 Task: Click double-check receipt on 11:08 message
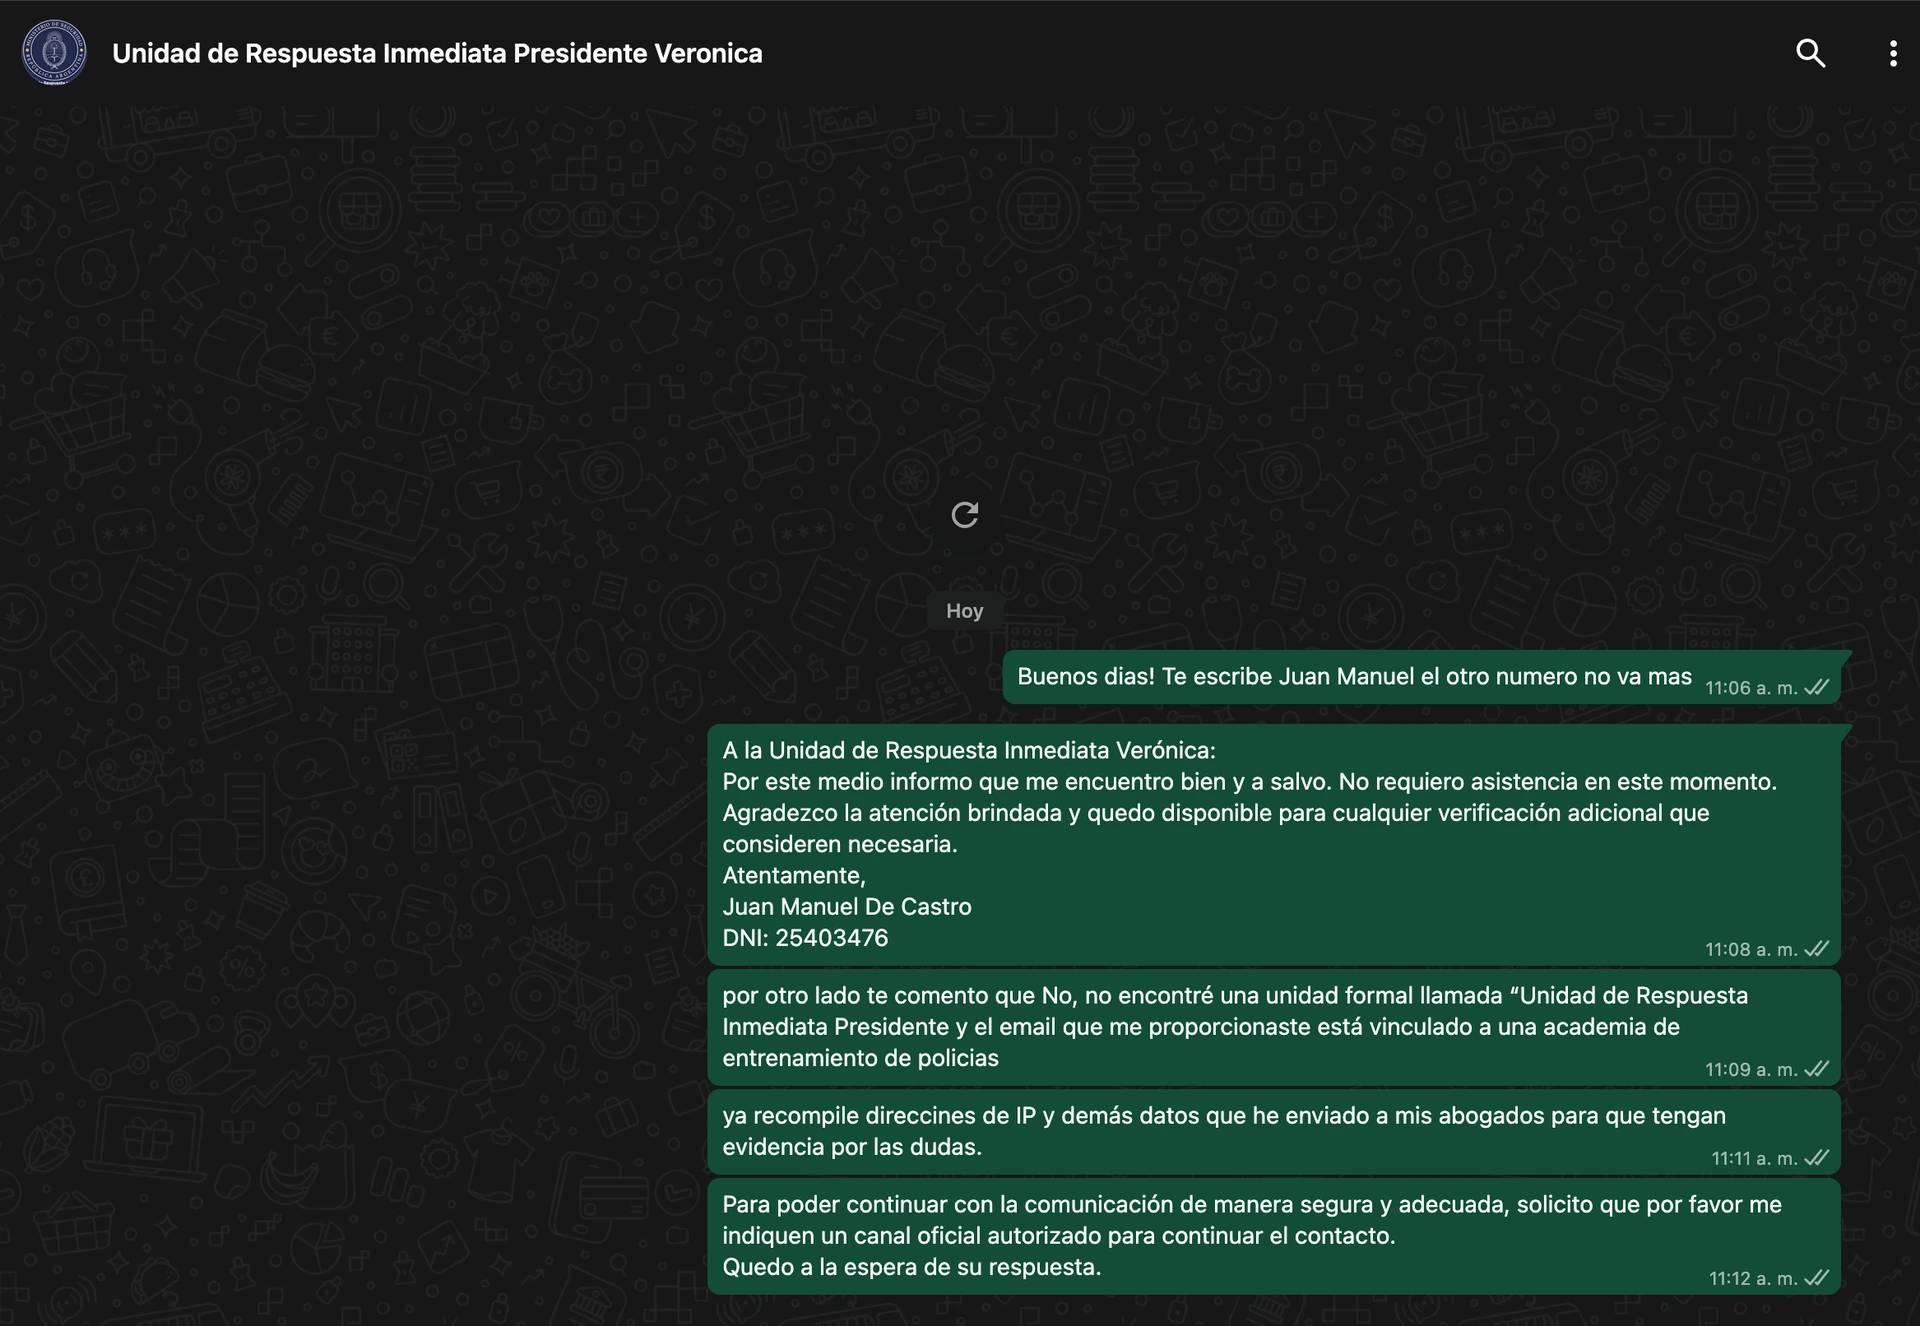[x=1816, y=949]
